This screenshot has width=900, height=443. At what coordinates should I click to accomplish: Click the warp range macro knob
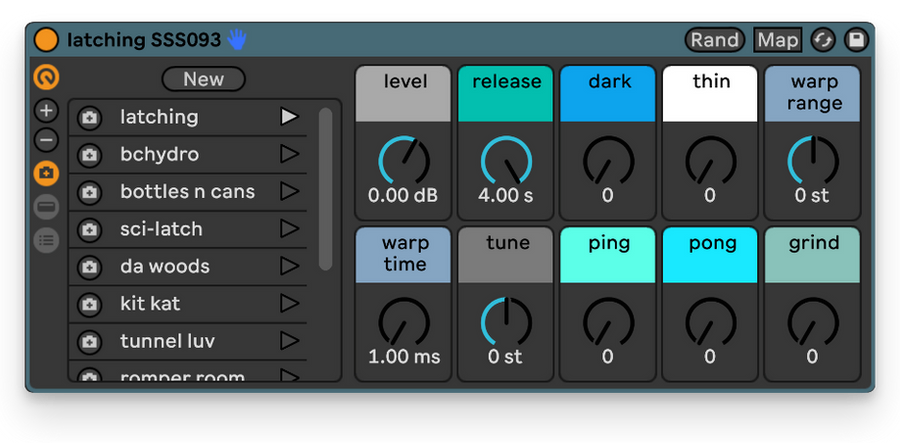[x=812, y=161]
